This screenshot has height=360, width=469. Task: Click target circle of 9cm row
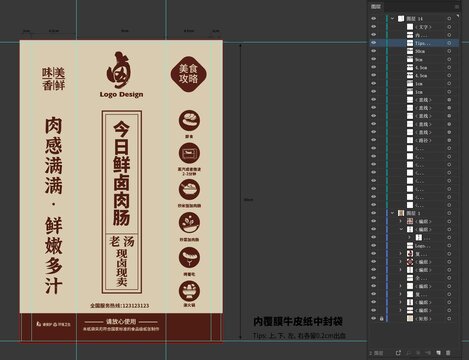click(x=449, y=59)
